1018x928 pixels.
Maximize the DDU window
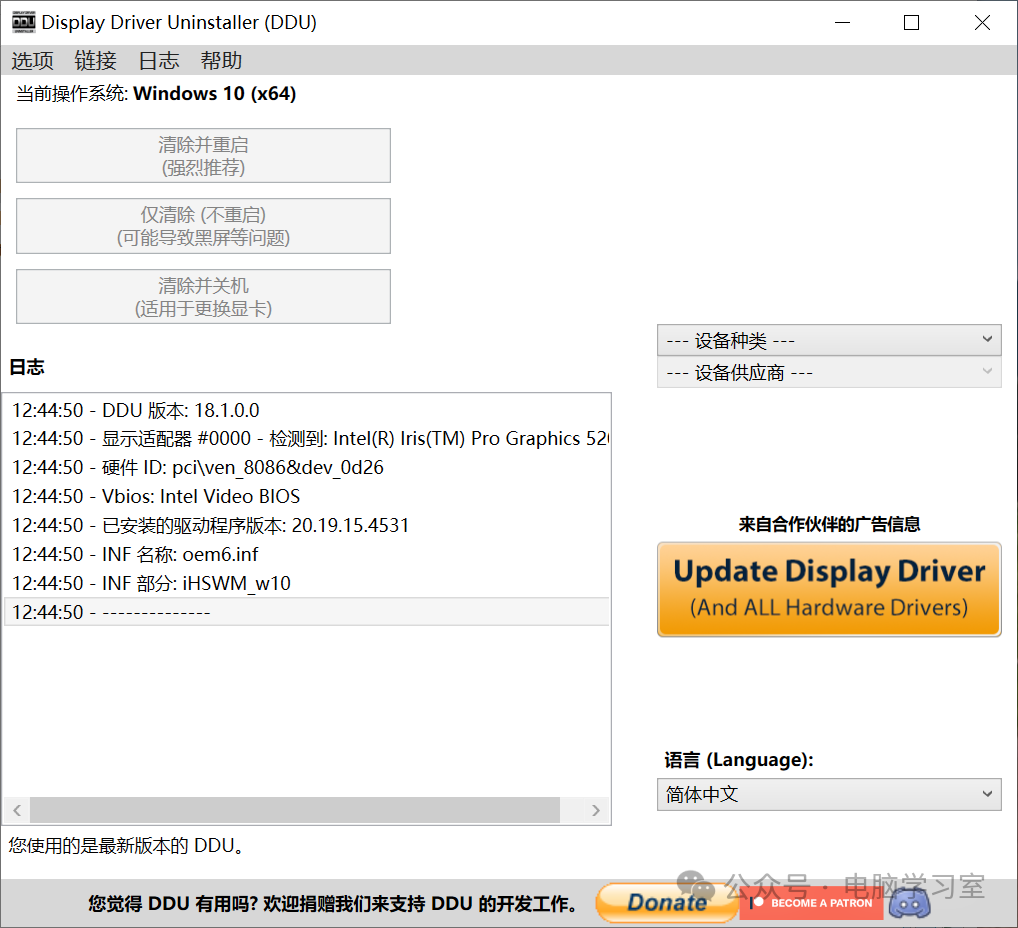click(912, 23)
